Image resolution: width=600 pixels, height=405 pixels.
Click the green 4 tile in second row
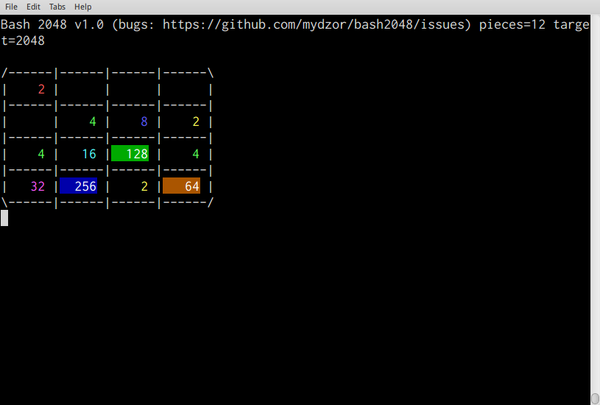click(x=93, y=122)
